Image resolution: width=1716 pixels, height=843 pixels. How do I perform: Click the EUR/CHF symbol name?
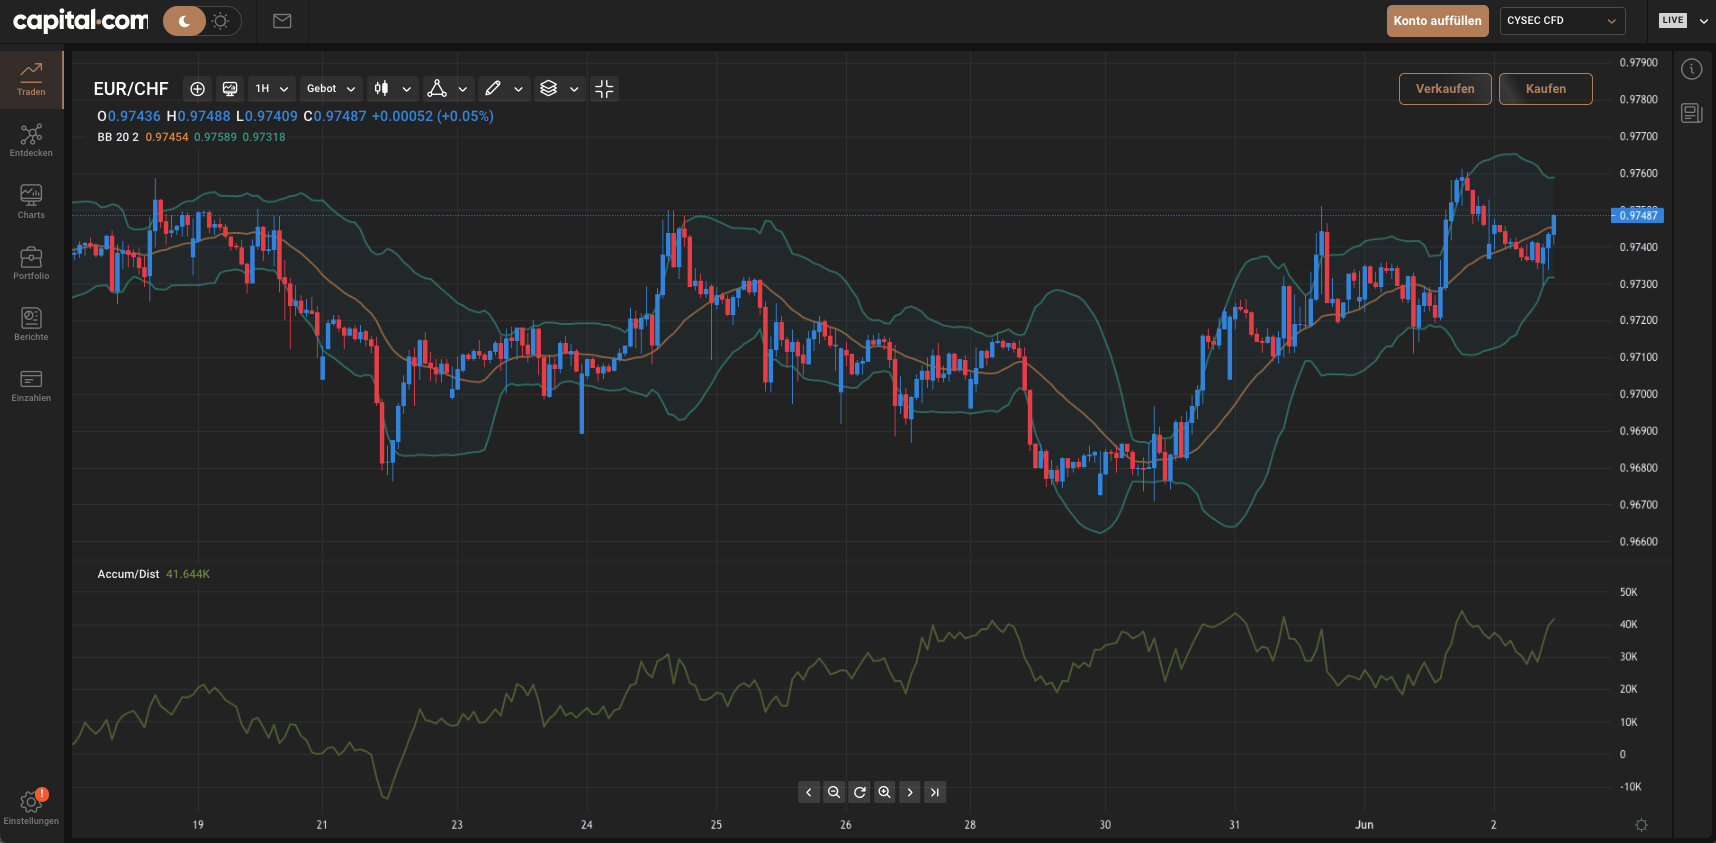131,89
